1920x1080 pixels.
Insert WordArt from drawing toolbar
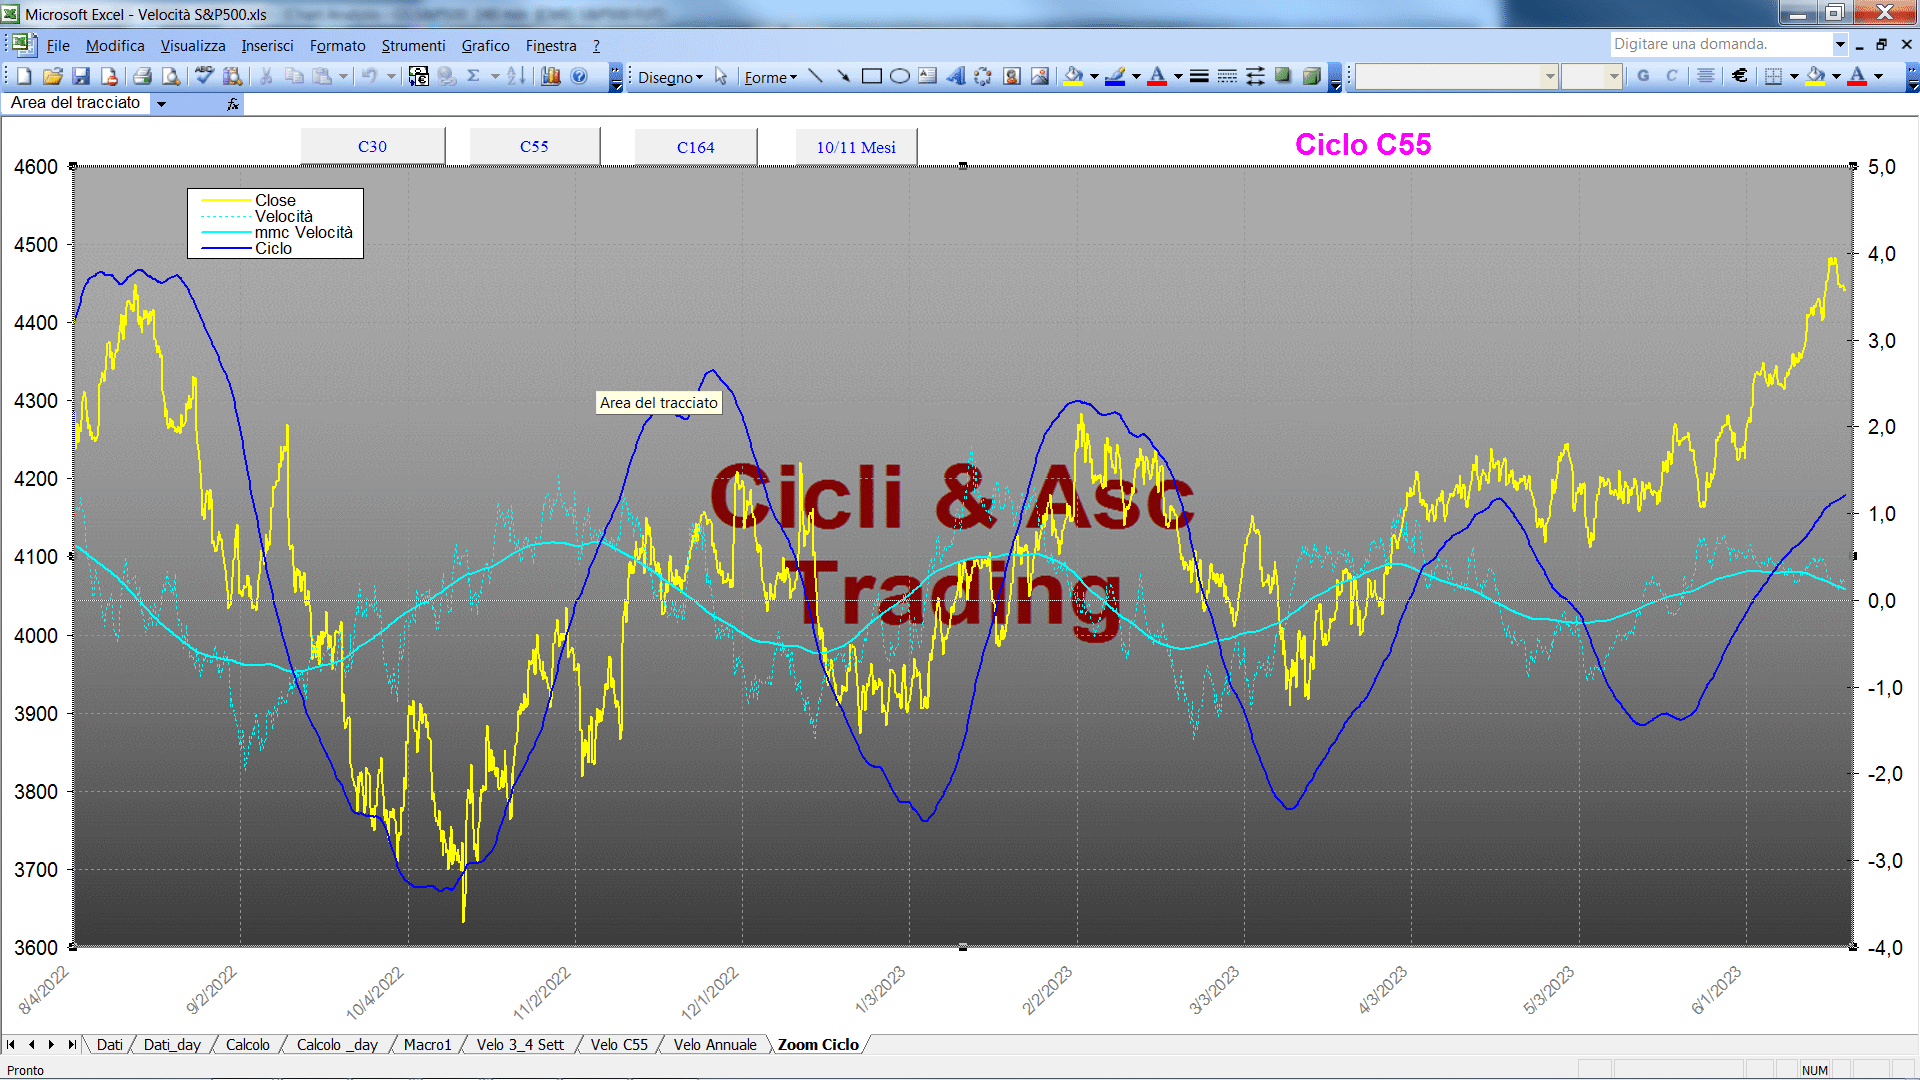pos(955,76)
